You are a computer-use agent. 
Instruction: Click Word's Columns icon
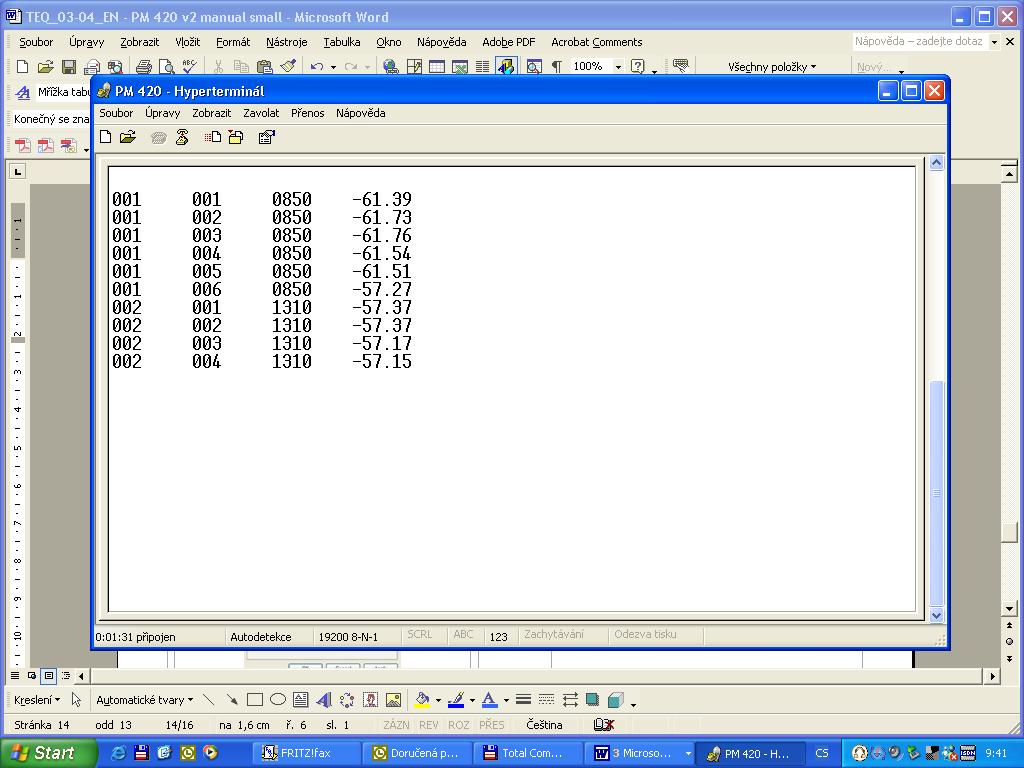(x=483, y=67)
